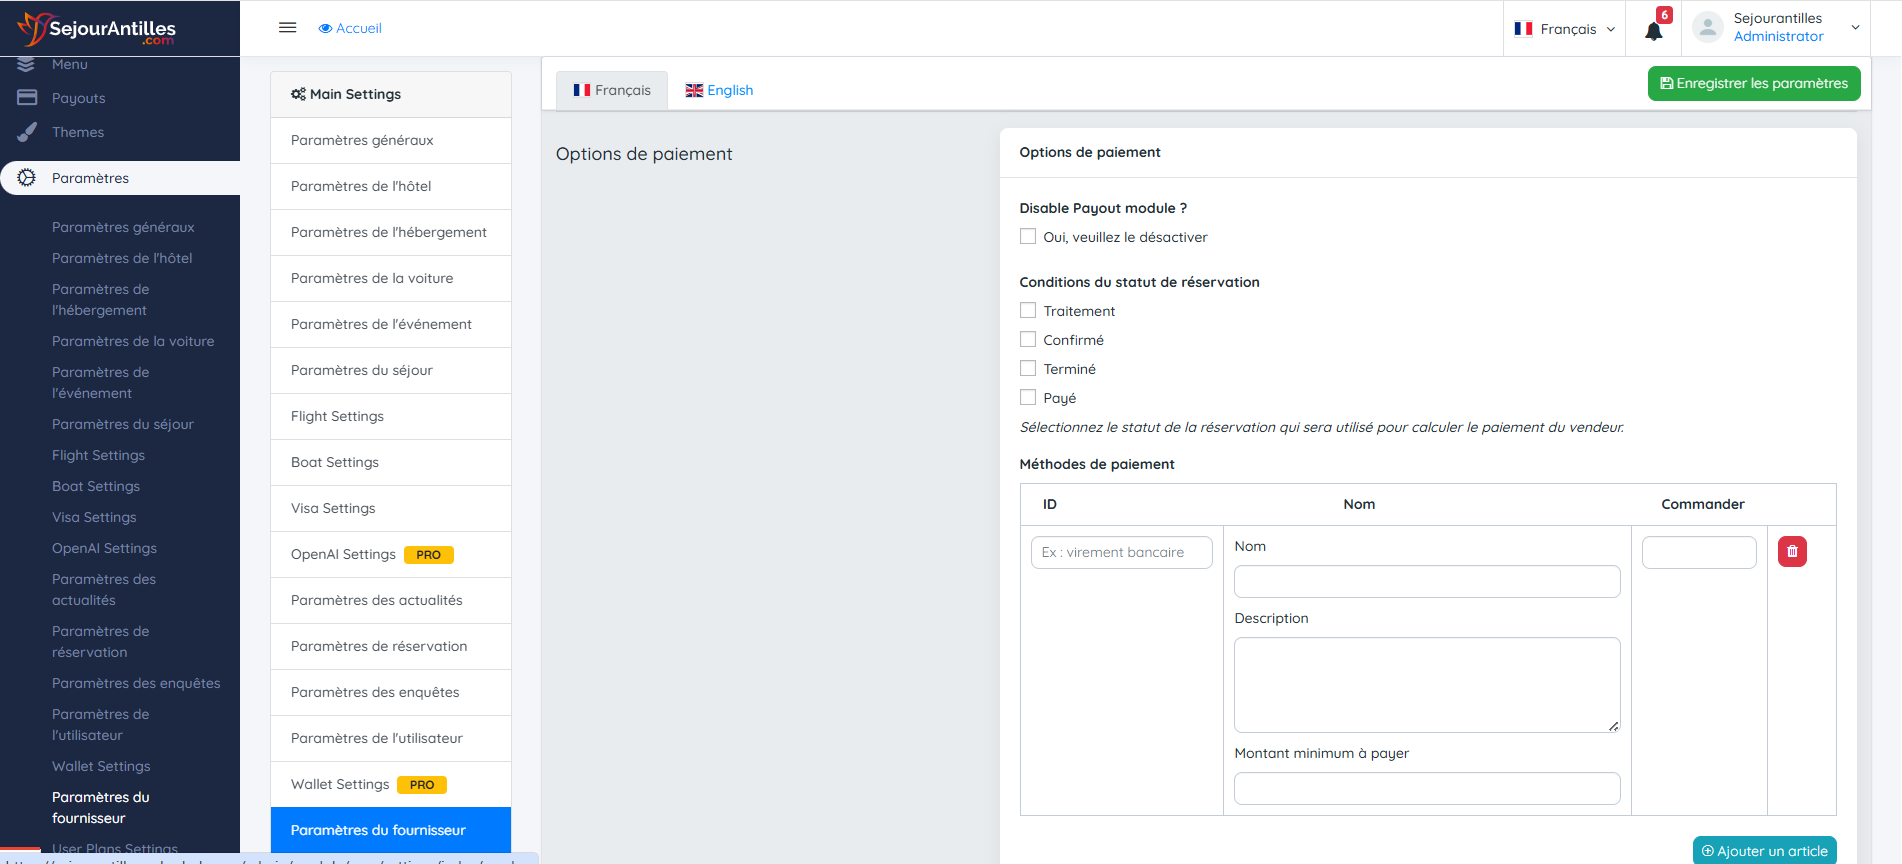Click the red trash delete icon
Screen dimensions: 1902x864
tap(1791, 552)
